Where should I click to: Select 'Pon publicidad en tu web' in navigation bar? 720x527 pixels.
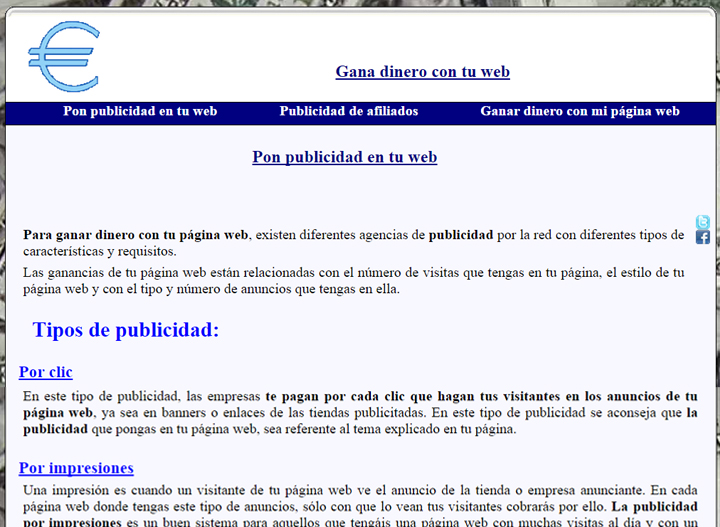click(x=140, y=111)
